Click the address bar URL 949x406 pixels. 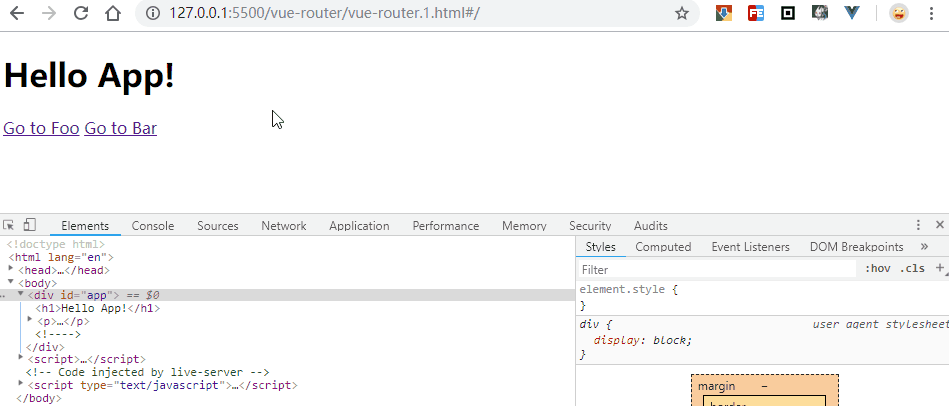click(x=324, y=13)
